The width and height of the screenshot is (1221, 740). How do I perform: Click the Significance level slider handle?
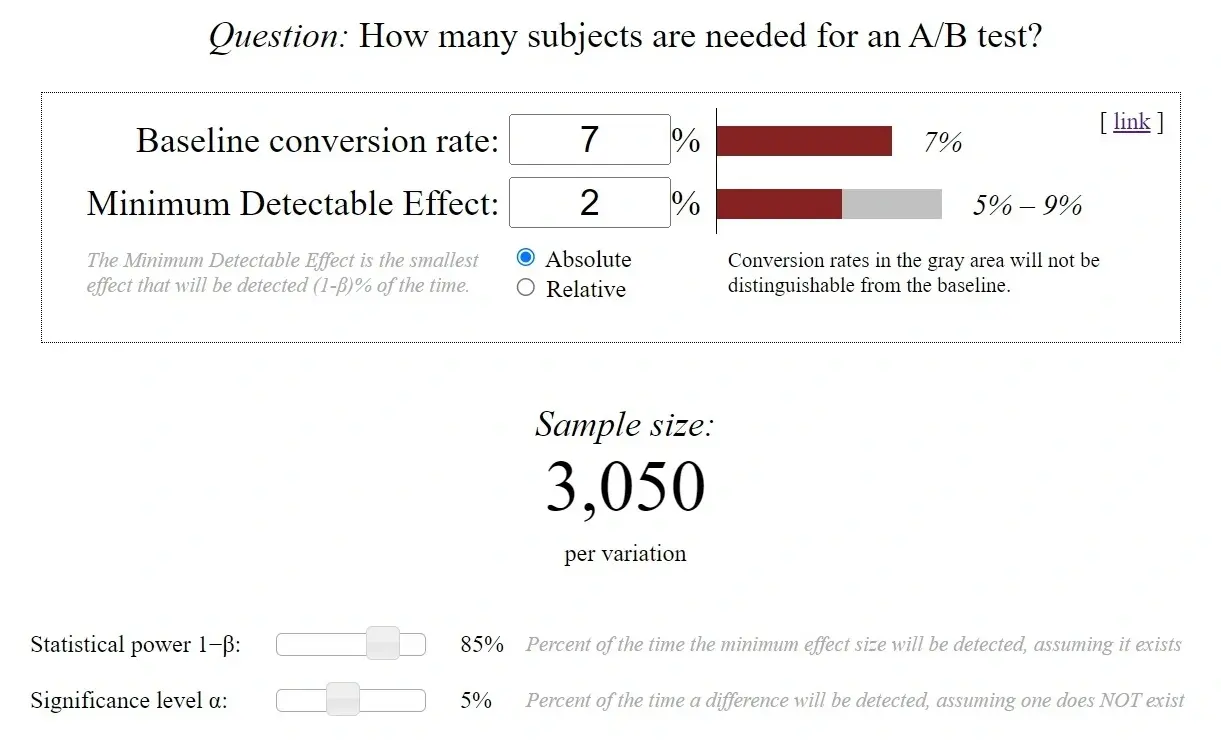coord(343,700)
